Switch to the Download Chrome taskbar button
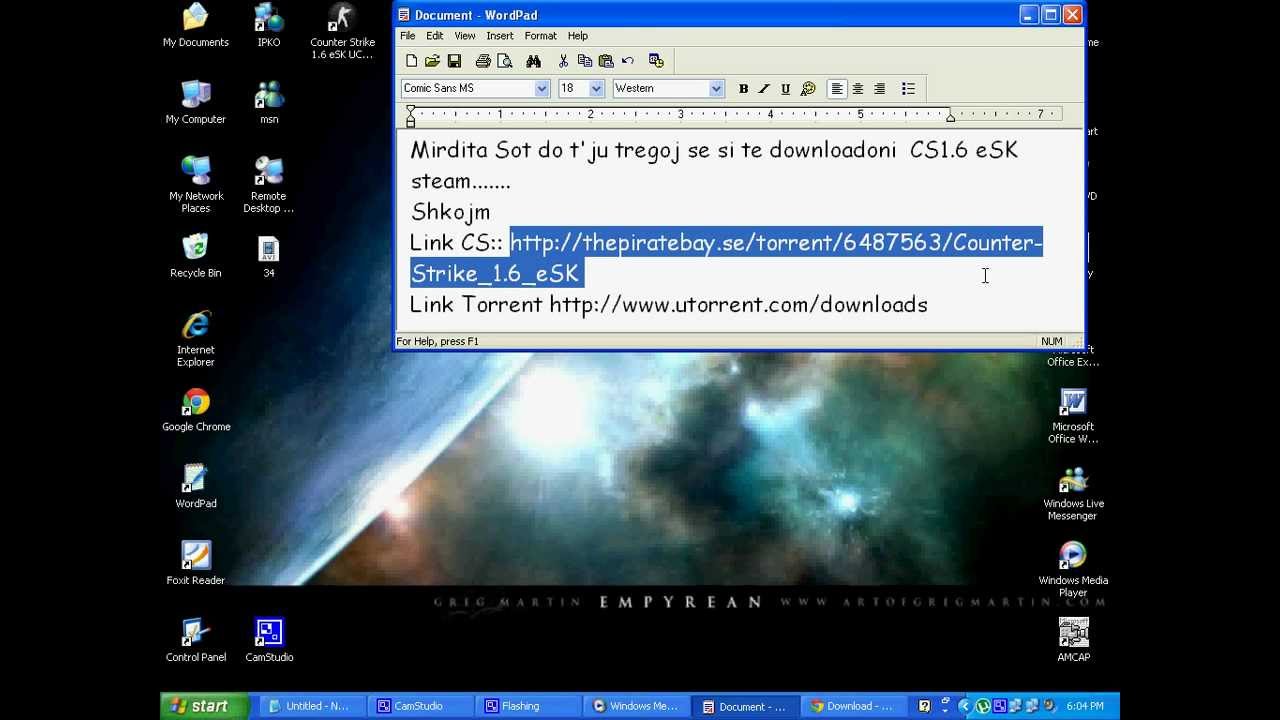This screenshot has width=1280, height=720. point(853,706)
